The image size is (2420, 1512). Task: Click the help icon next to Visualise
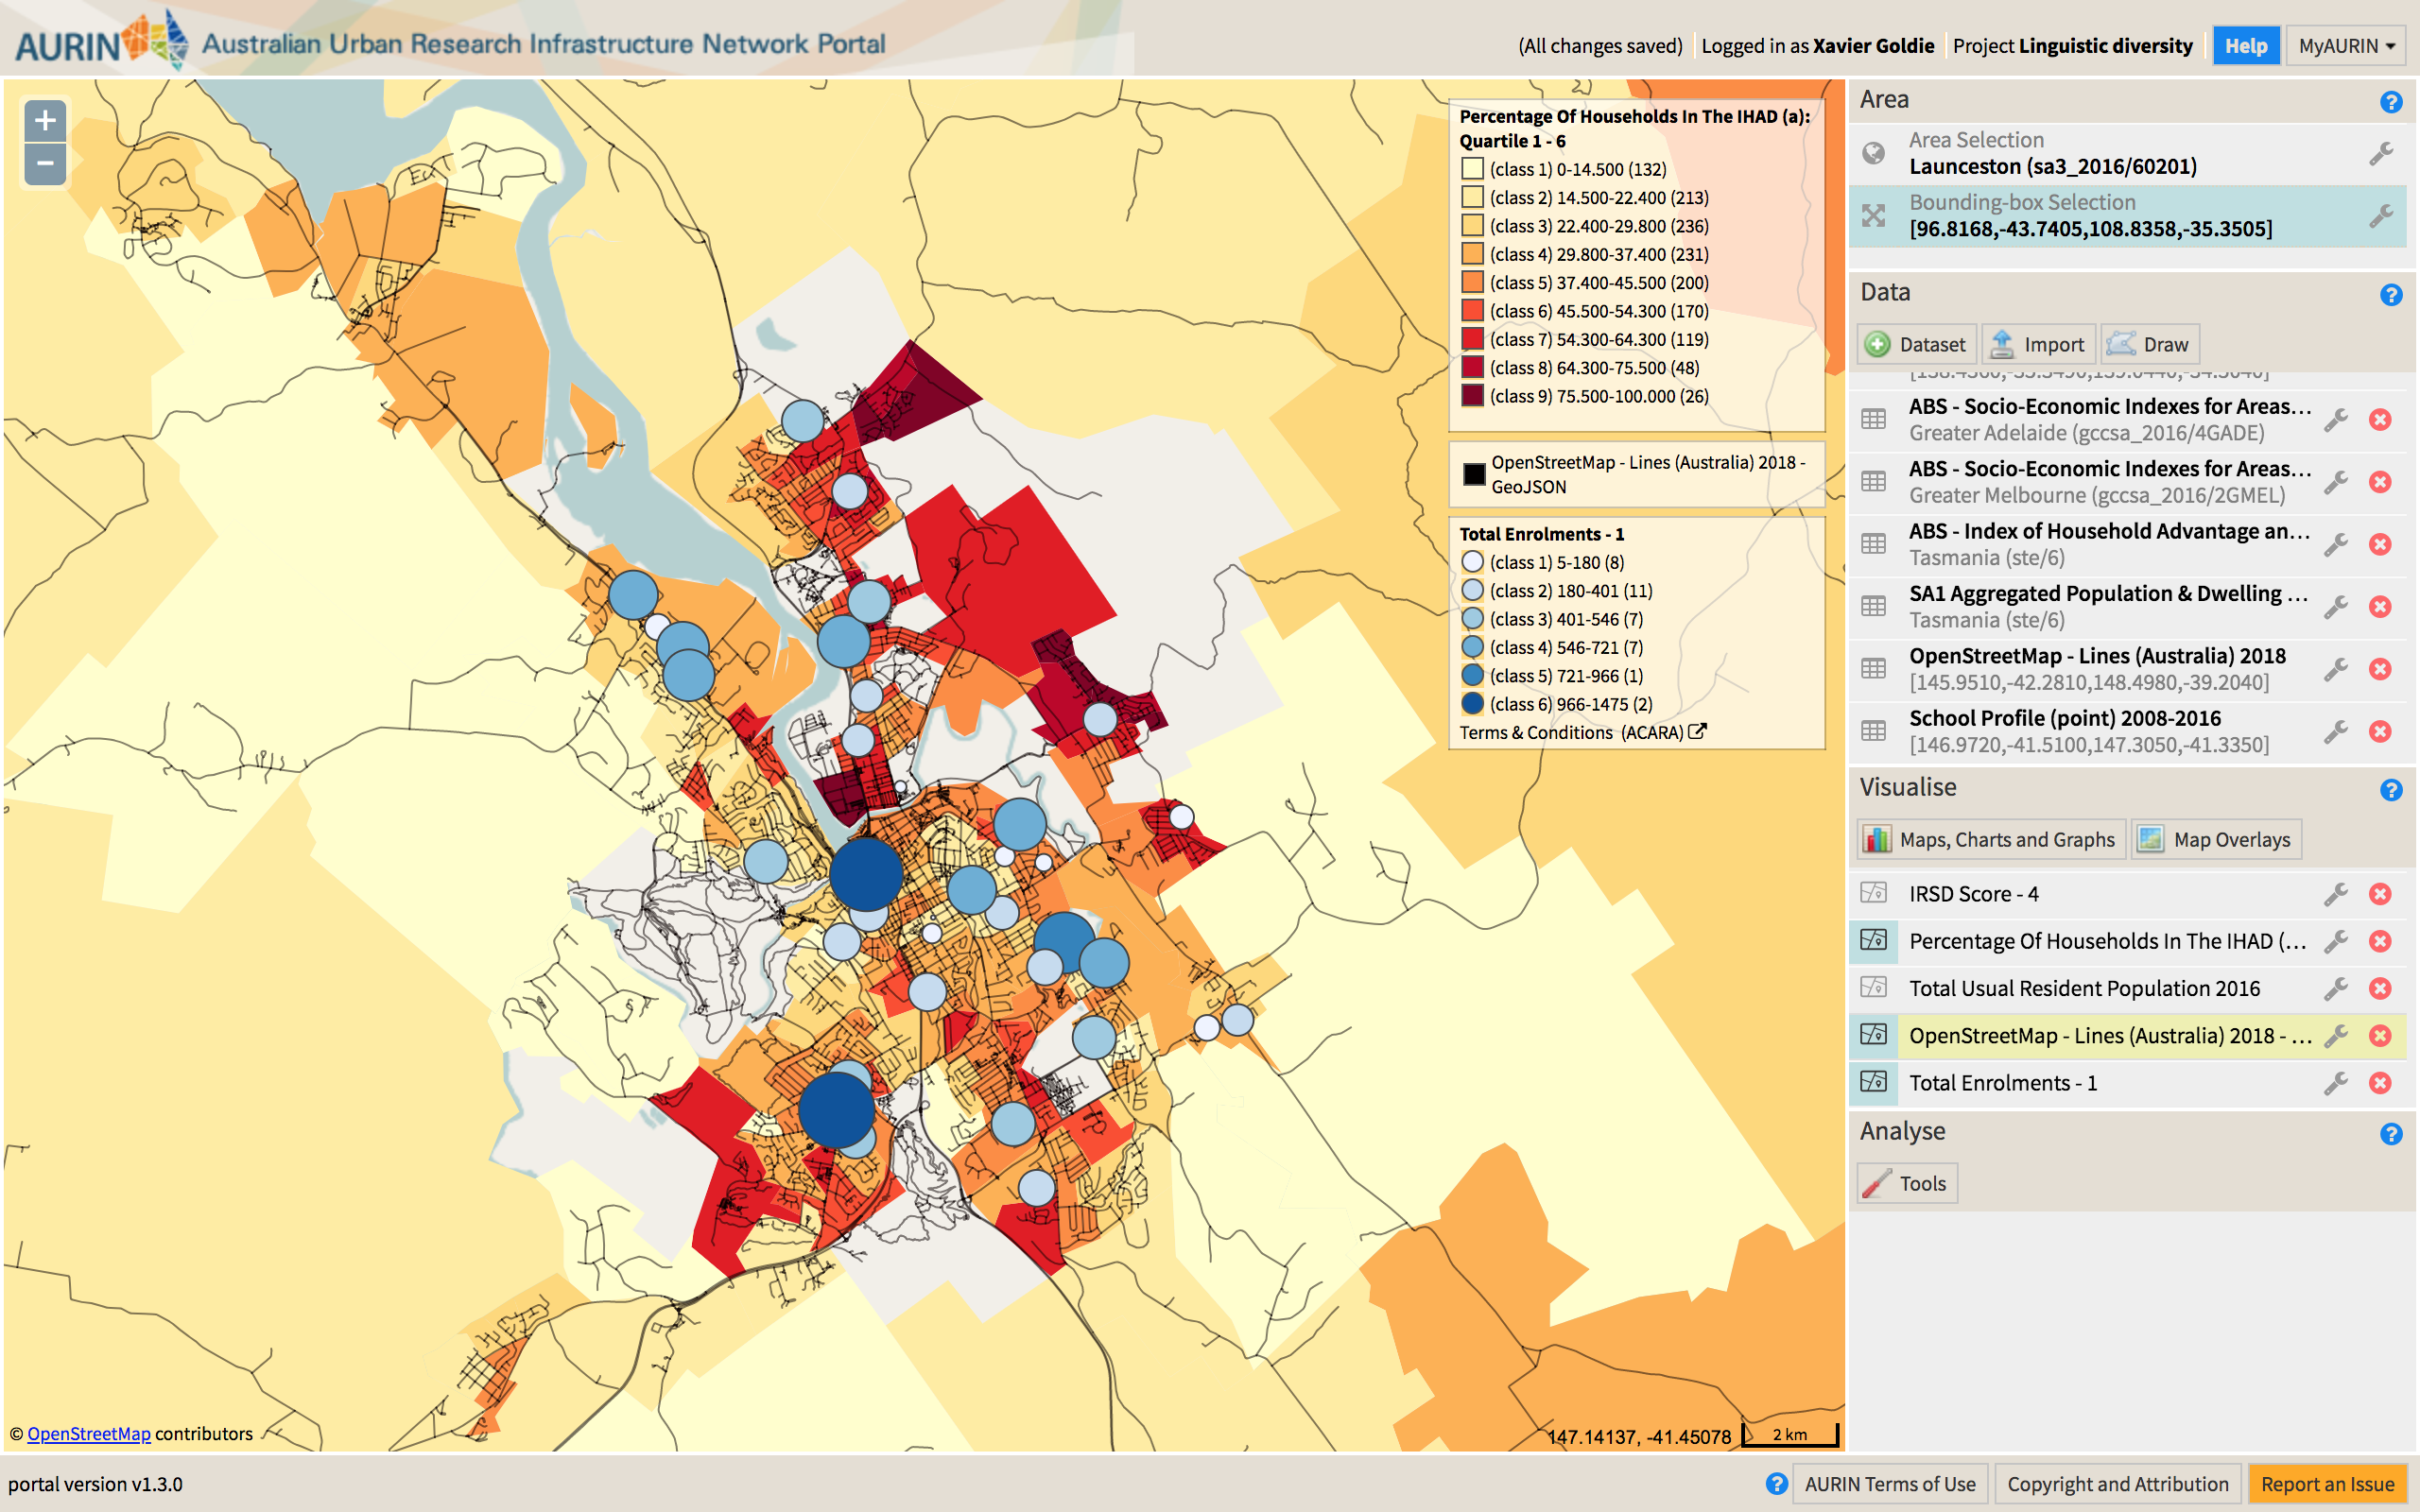pyautogui.click(x=2392, y=789)
